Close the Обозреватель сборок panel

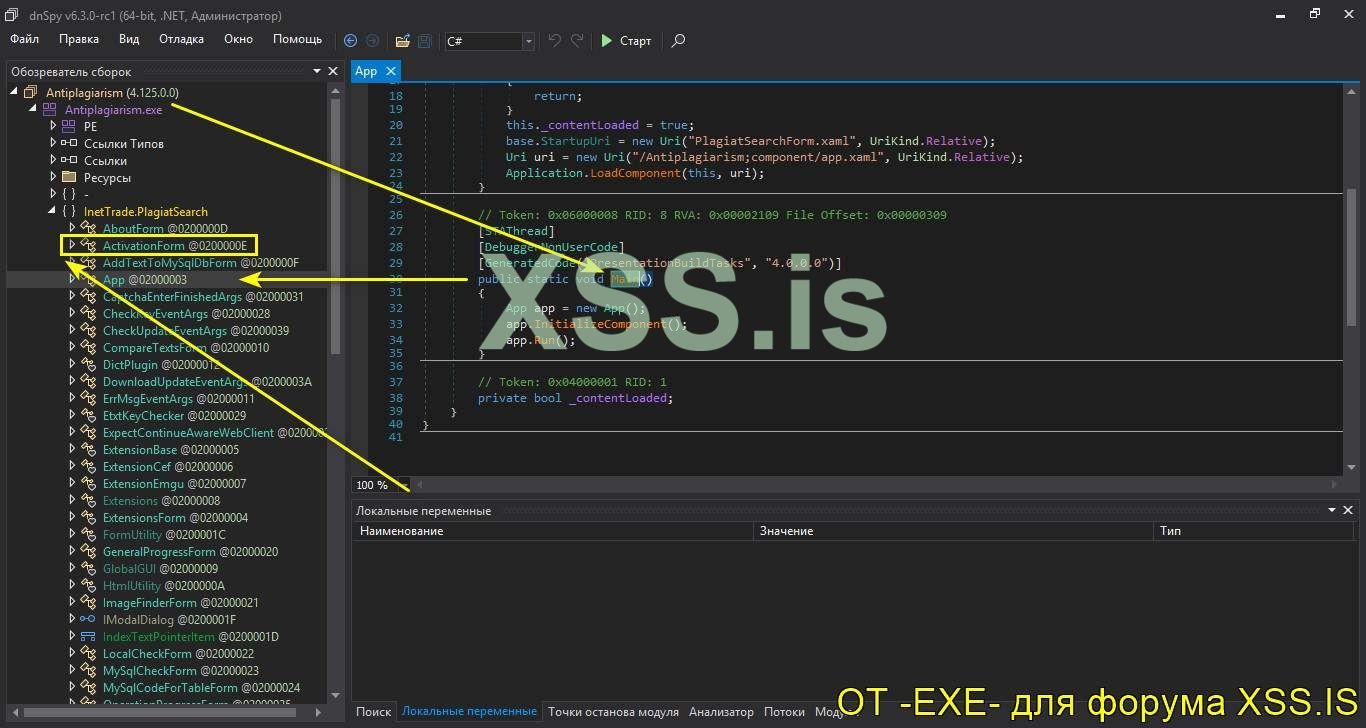coord(333,71)
